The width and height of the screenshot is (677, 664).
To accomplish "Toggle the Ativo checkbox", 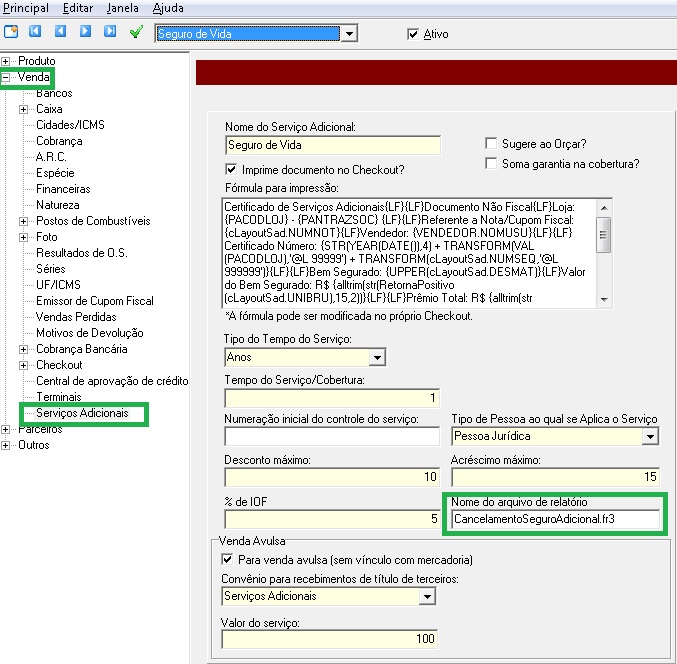I will tap(413, 34).
